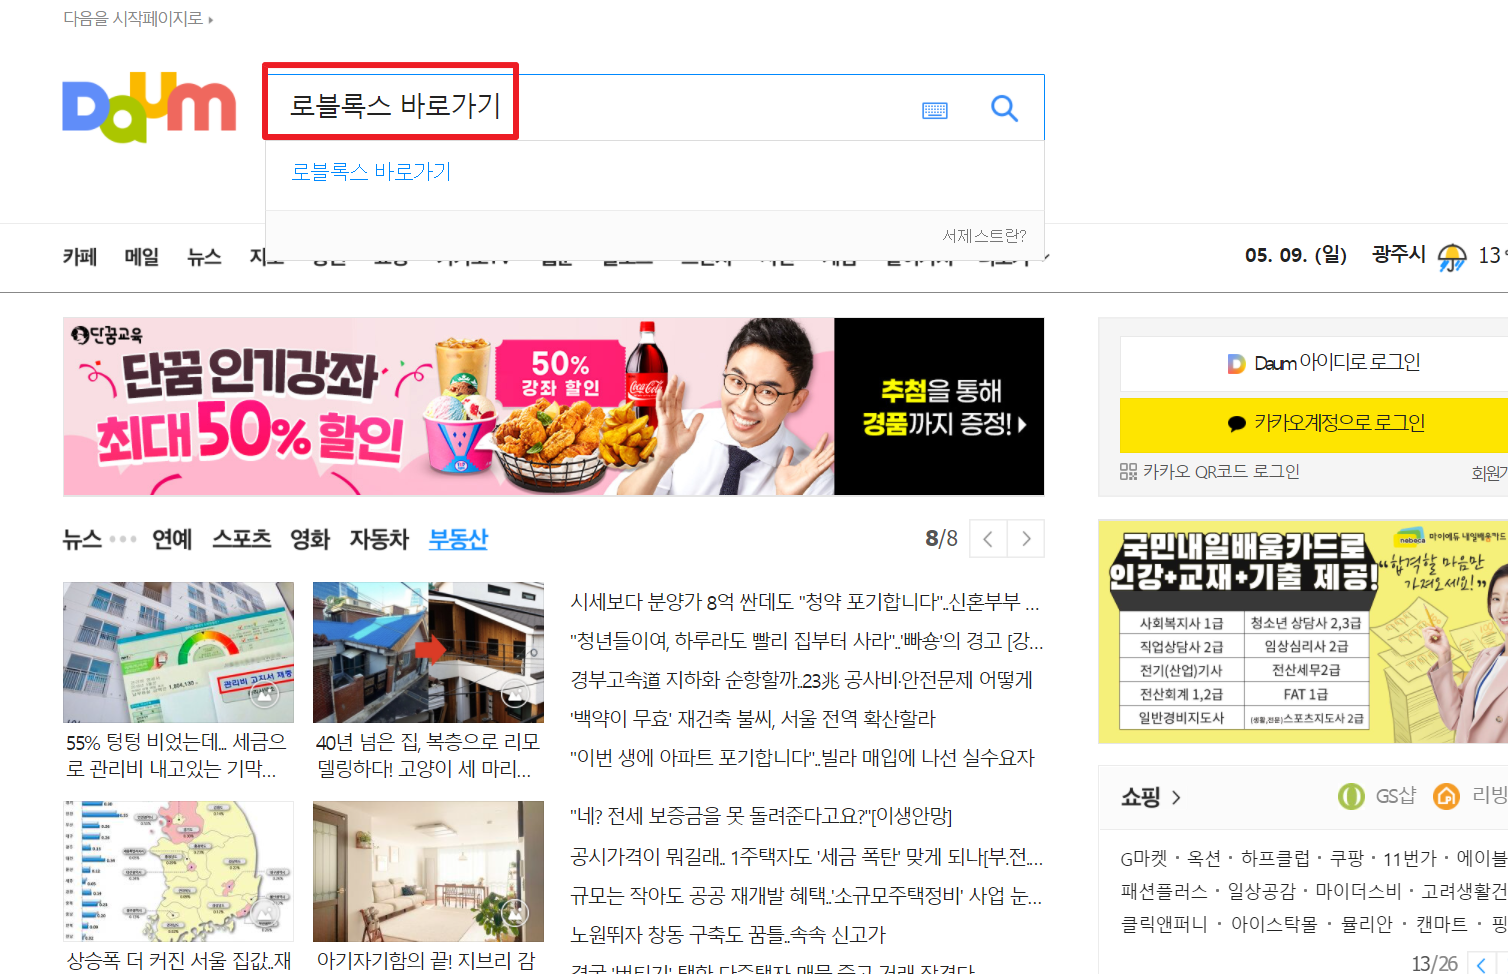Switch to the 영화 news tab
The image size is (1508, 974).
point(310,539)
